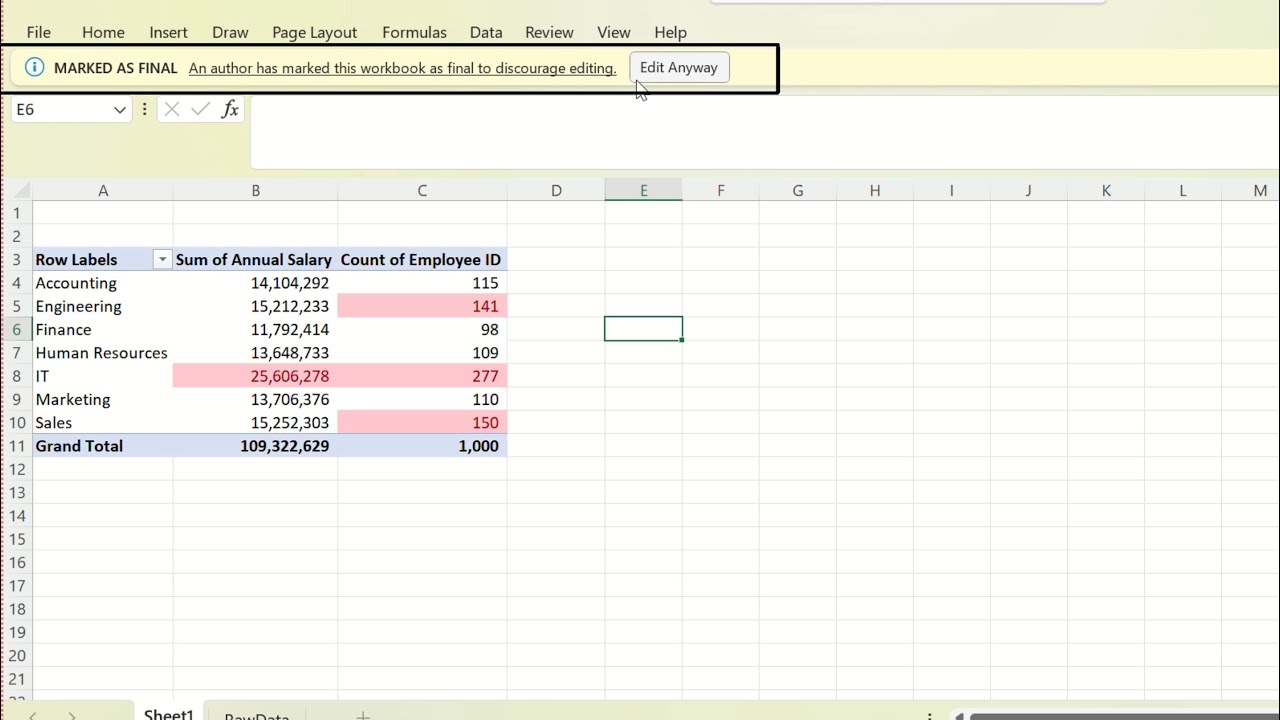This screenshot has height=720, width=1280.
Task: Open the formula bar options ellipsis
Action: click(x=144, y=109)
